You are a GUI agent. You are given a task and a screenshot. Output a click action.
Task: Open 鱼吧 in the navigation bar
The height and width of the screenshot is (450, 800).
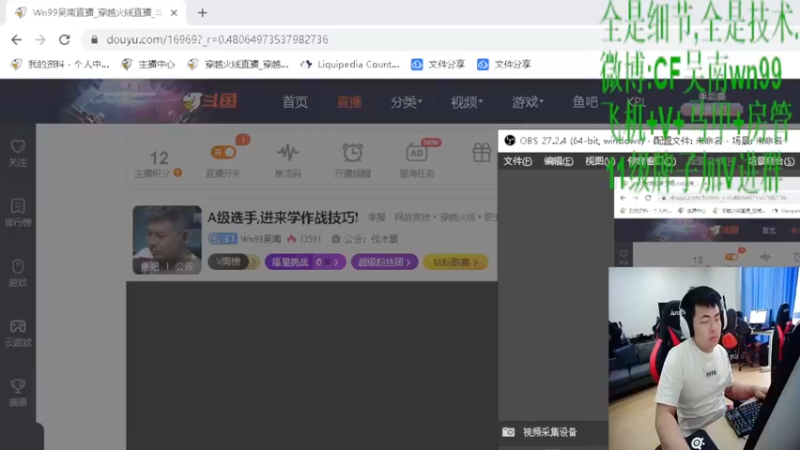point(585,102)
